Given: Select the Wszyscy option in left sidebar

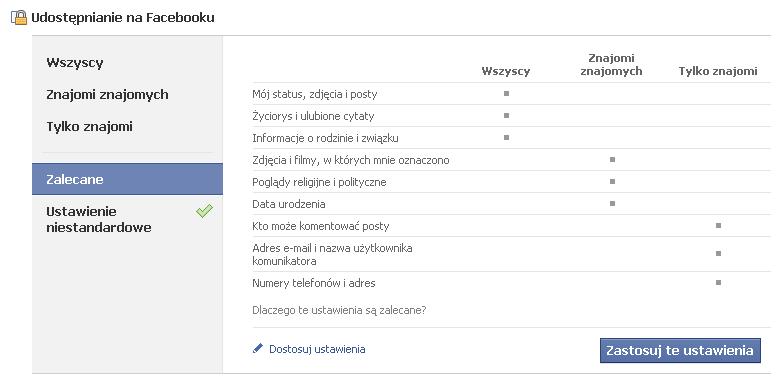Looking at the screenshot, I should (75, 63).
